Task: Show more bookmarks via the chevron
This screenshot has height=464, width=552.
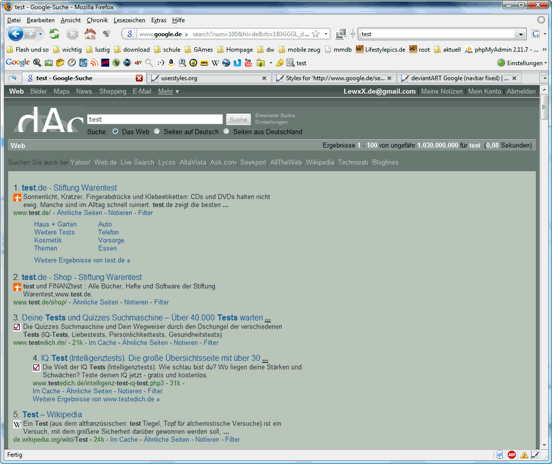Action: (545, 50)
